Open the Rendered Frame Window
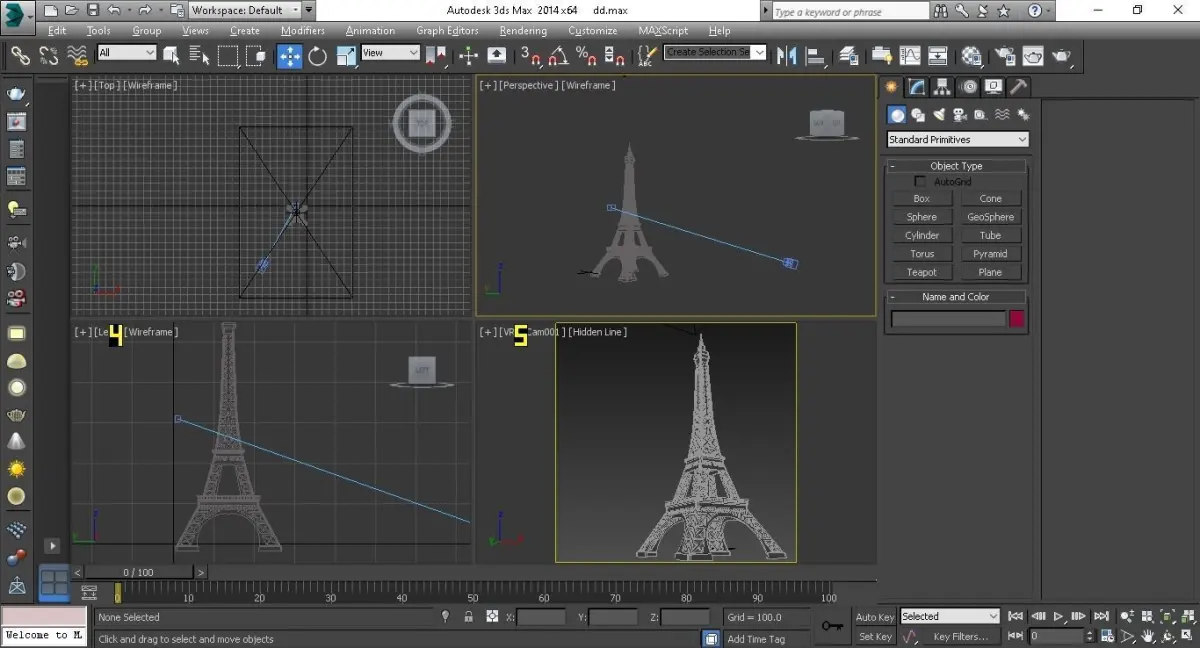Screen dimensions: 1200x648 (x=1032, y=55)
